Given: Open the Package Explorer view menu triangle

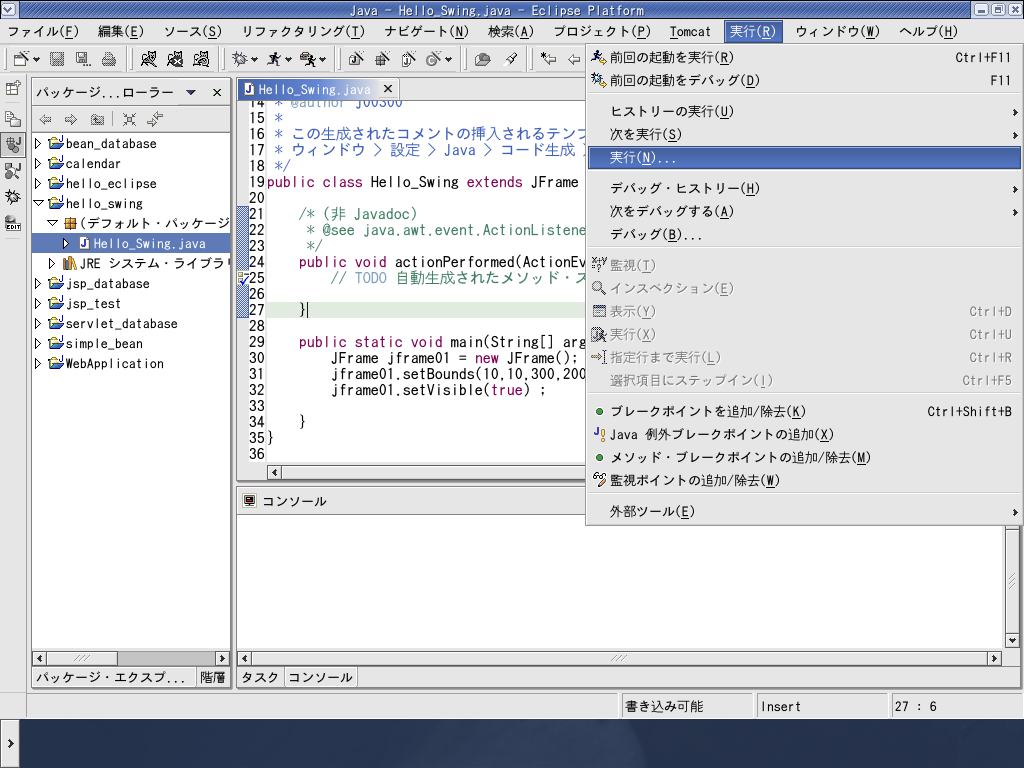Looking at the screenshot, I should click(191, 92).
